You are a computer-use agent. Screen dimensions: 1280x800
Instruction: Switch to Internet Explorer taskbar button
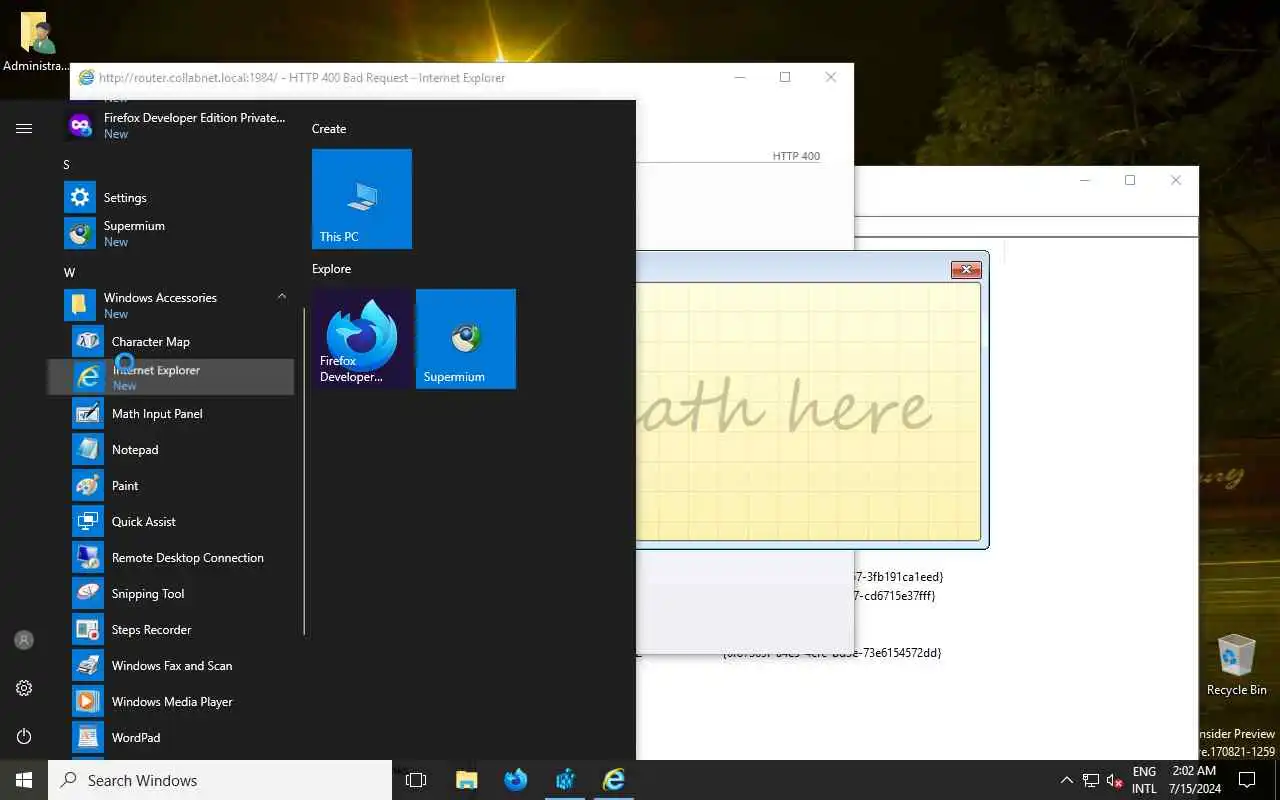(x=614, y=780)
